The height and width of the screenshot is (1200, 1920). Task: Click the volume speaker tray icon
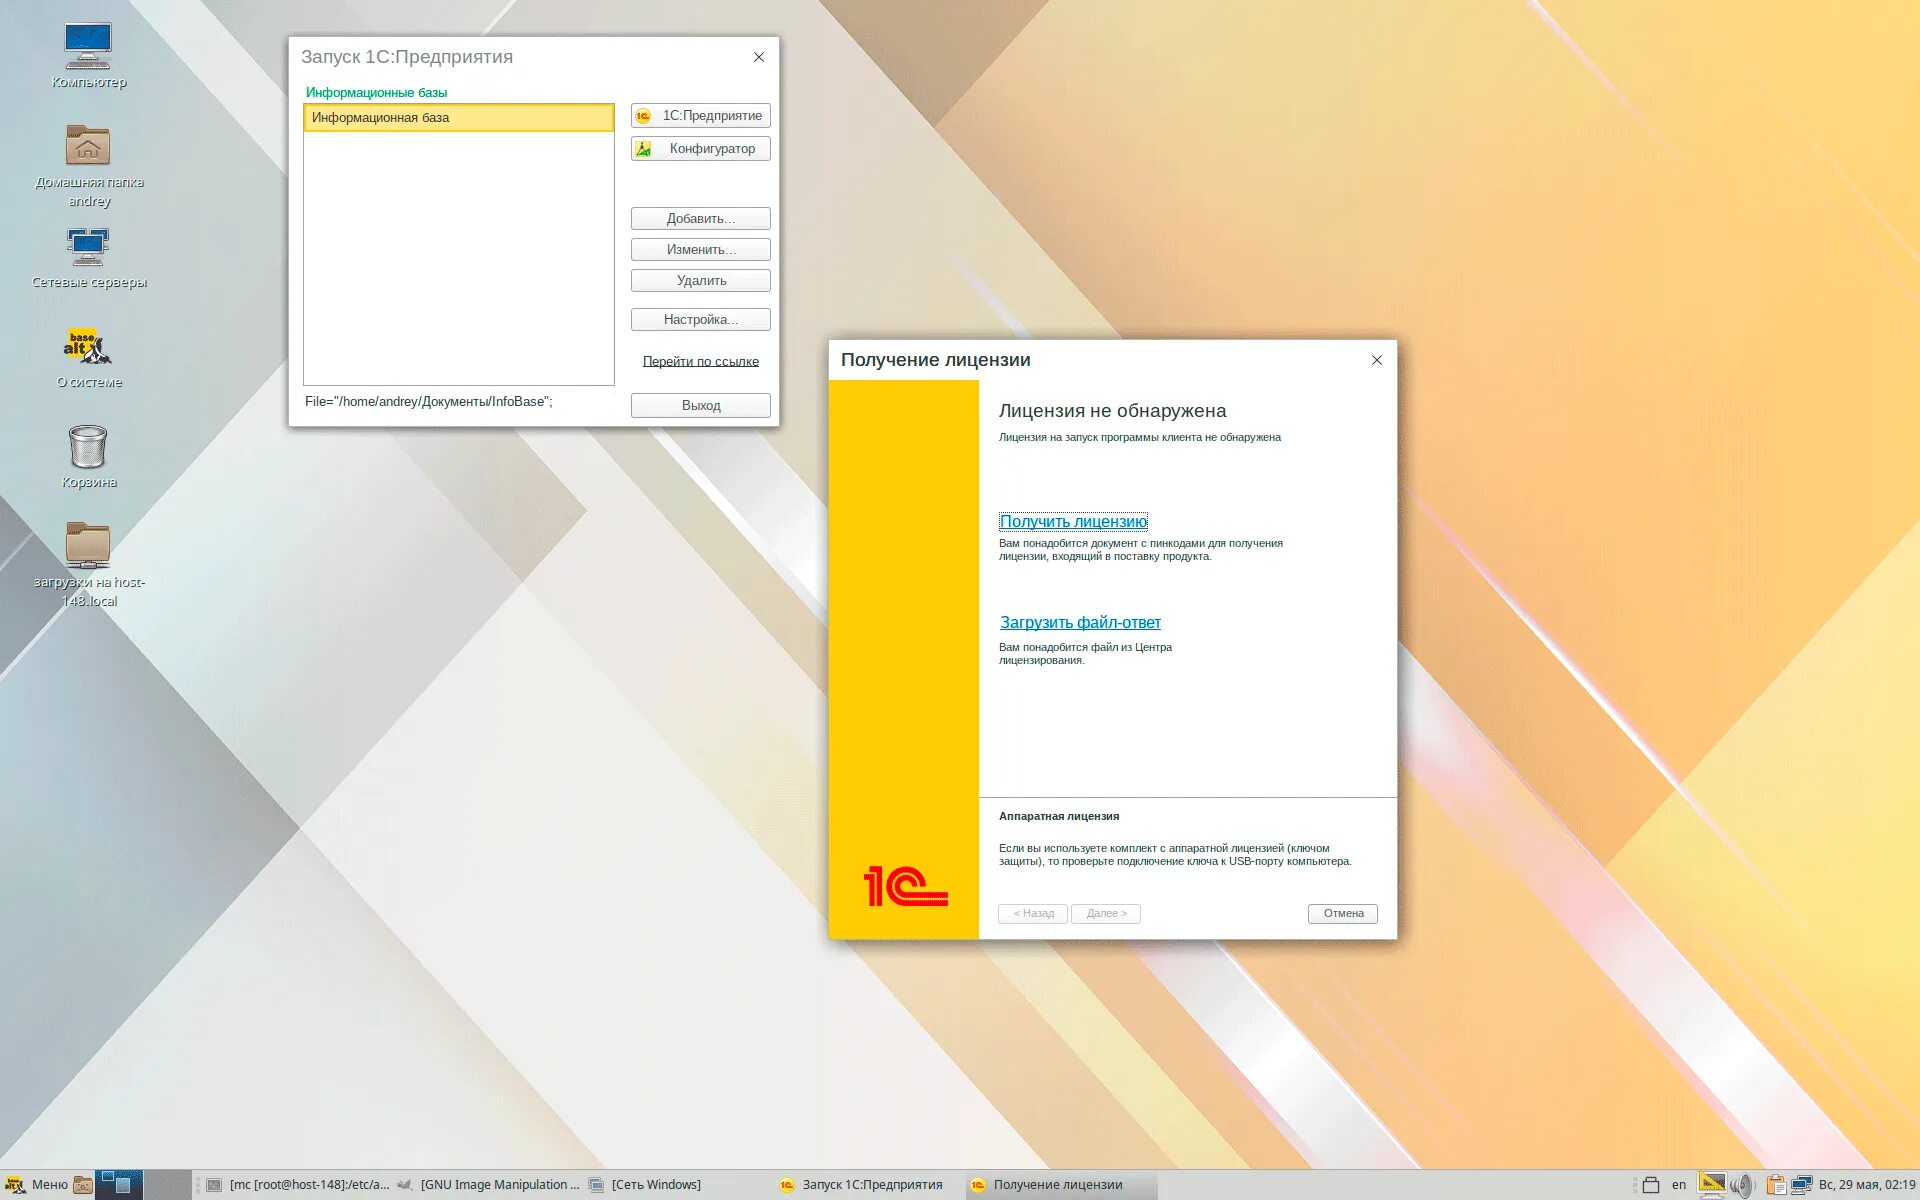pyautogui.click(x=1742, y=1185)
